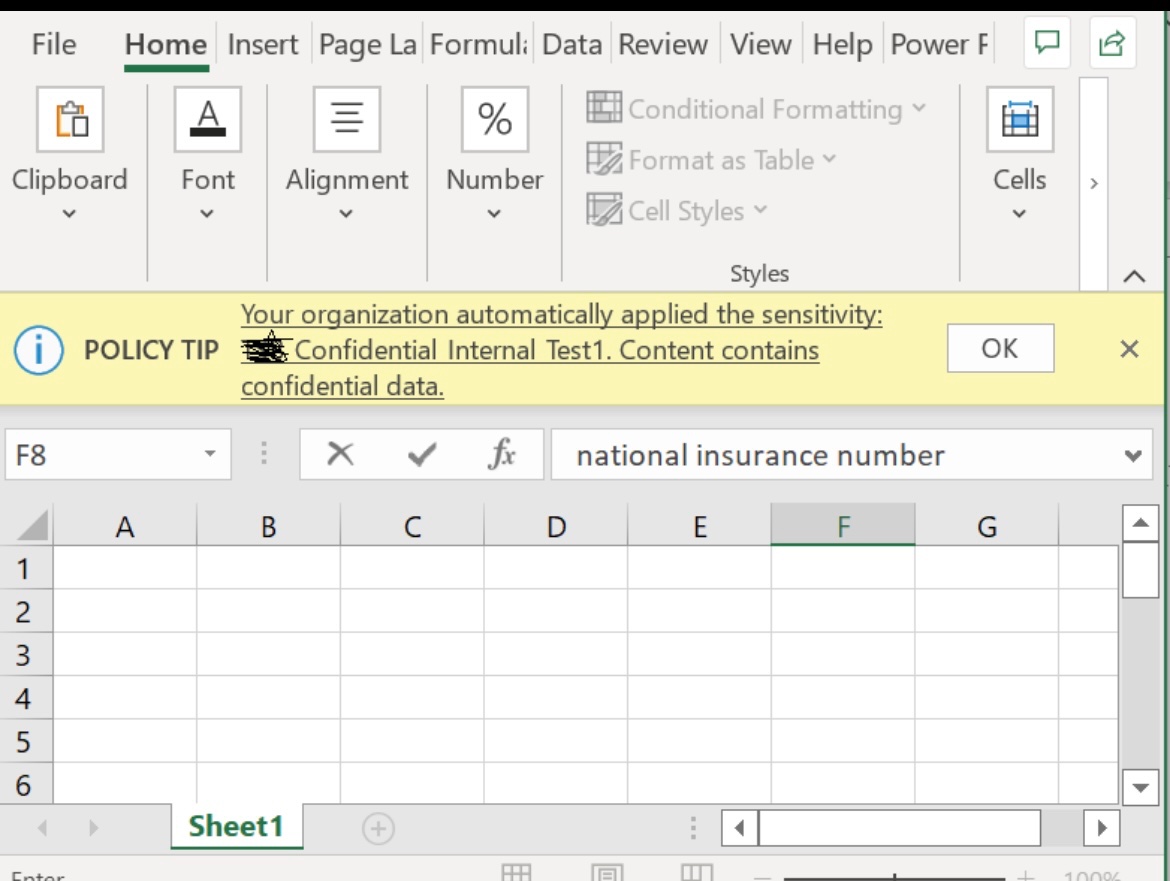1170x881 pixels.
Task: Click the Name Box showing F8
Action: (118, 454)
